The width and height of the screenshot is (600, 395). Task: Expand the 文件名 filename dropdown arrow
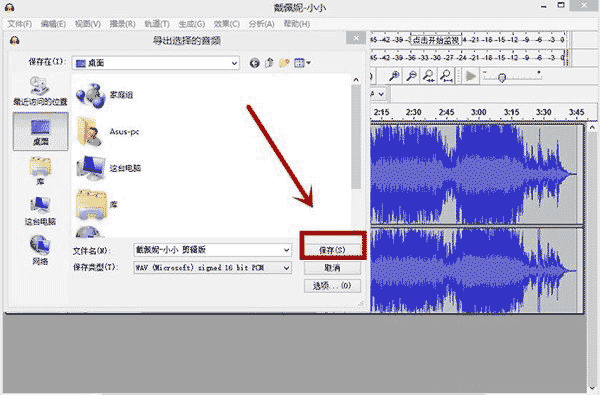[286, 250]
